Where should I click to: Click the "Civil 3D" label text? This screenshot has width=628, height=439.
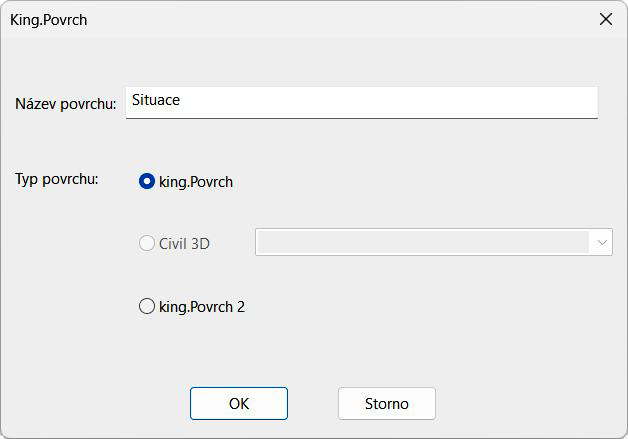click(184, 243)
